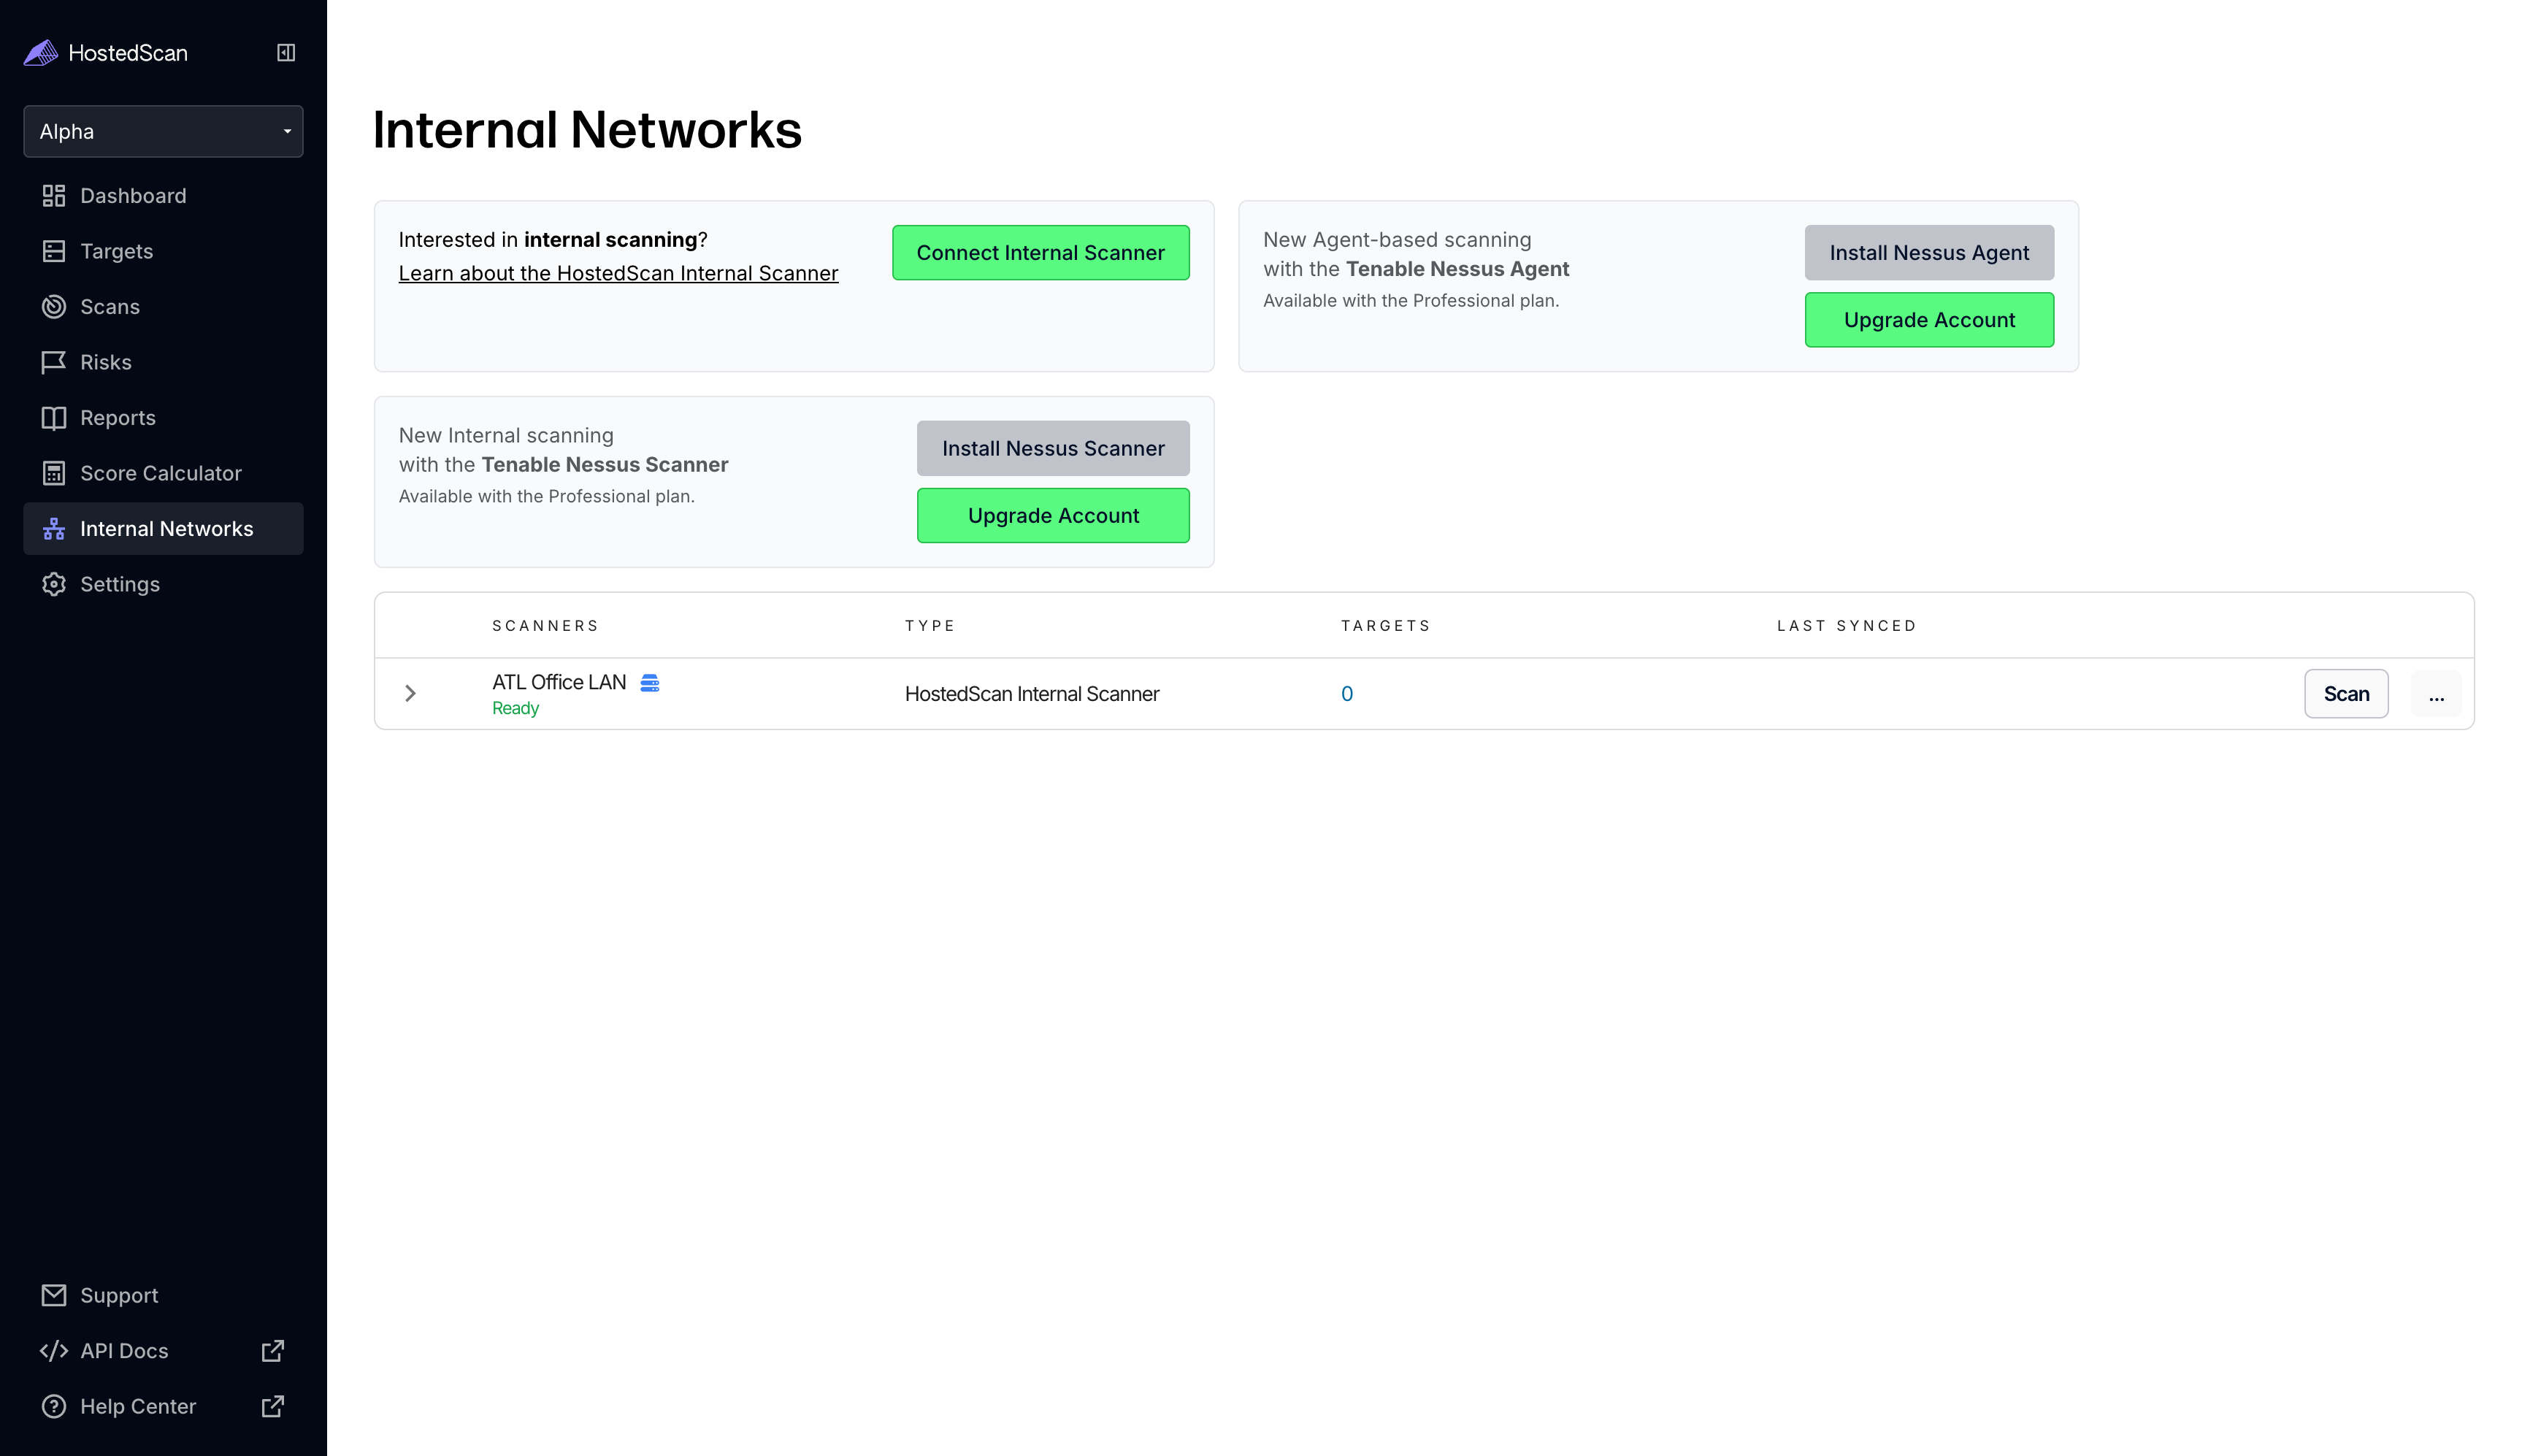
Task: Click the Help Center question mark icon
Action: coord(54,1406)
